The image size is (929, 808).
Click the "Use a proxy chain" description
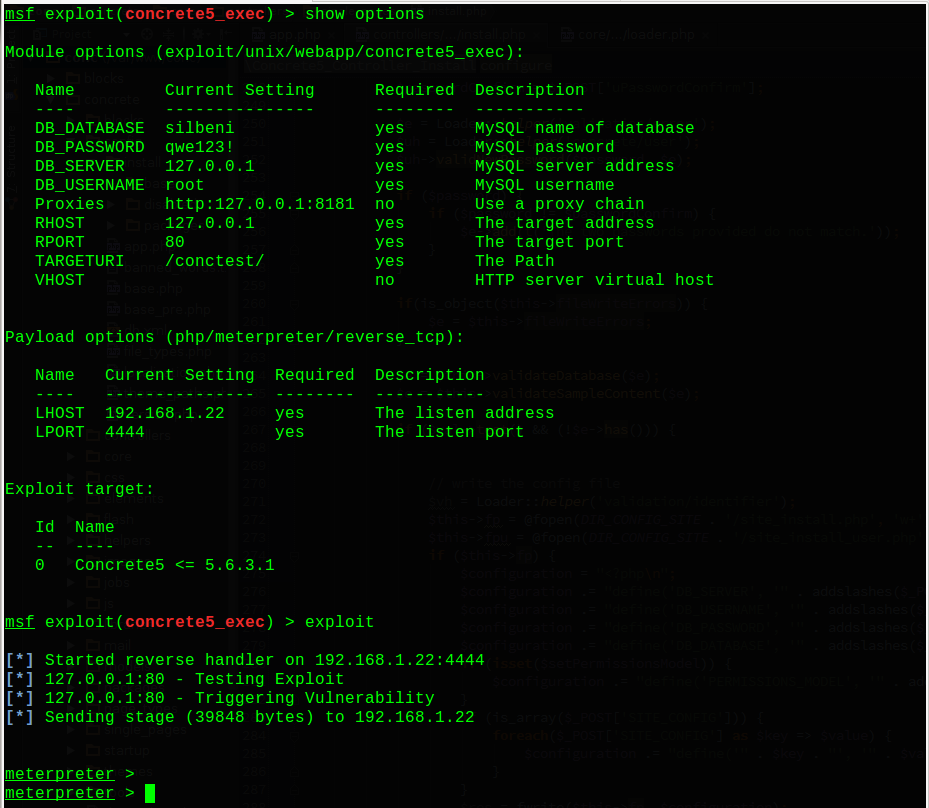coord(560,204)
